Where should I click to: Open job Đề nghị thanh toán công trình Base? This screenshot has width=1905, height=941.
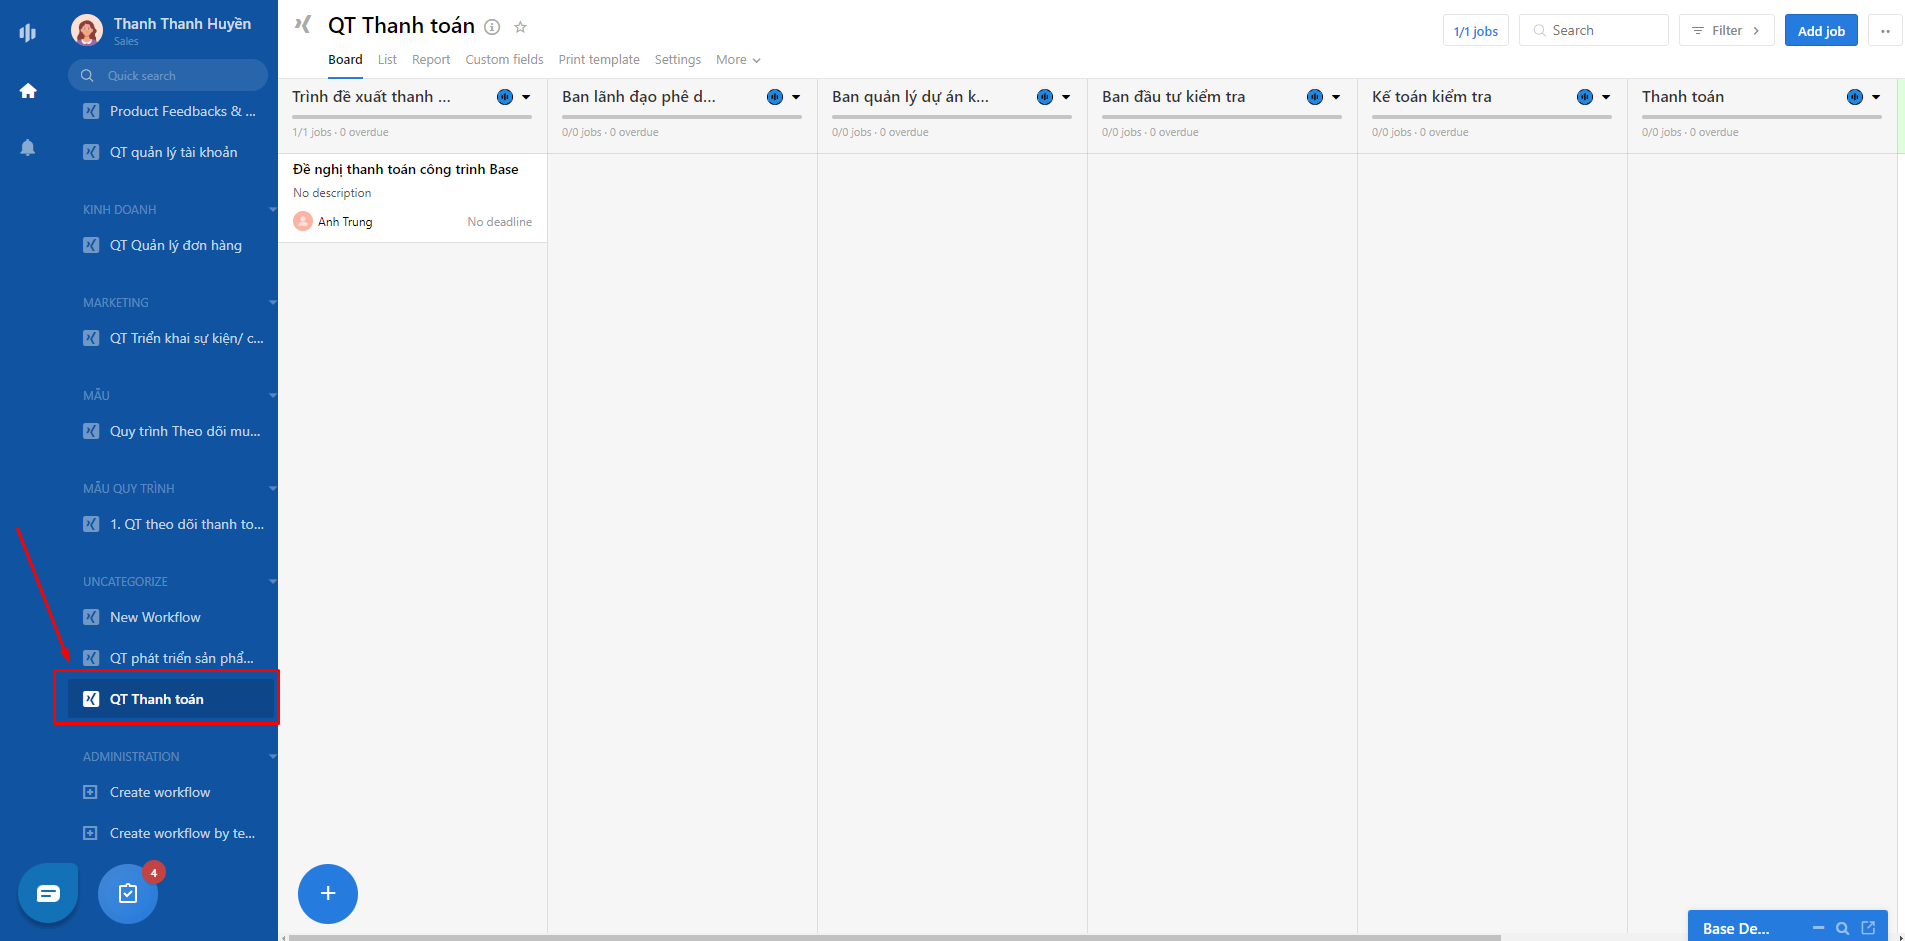(x=405, y=169)
